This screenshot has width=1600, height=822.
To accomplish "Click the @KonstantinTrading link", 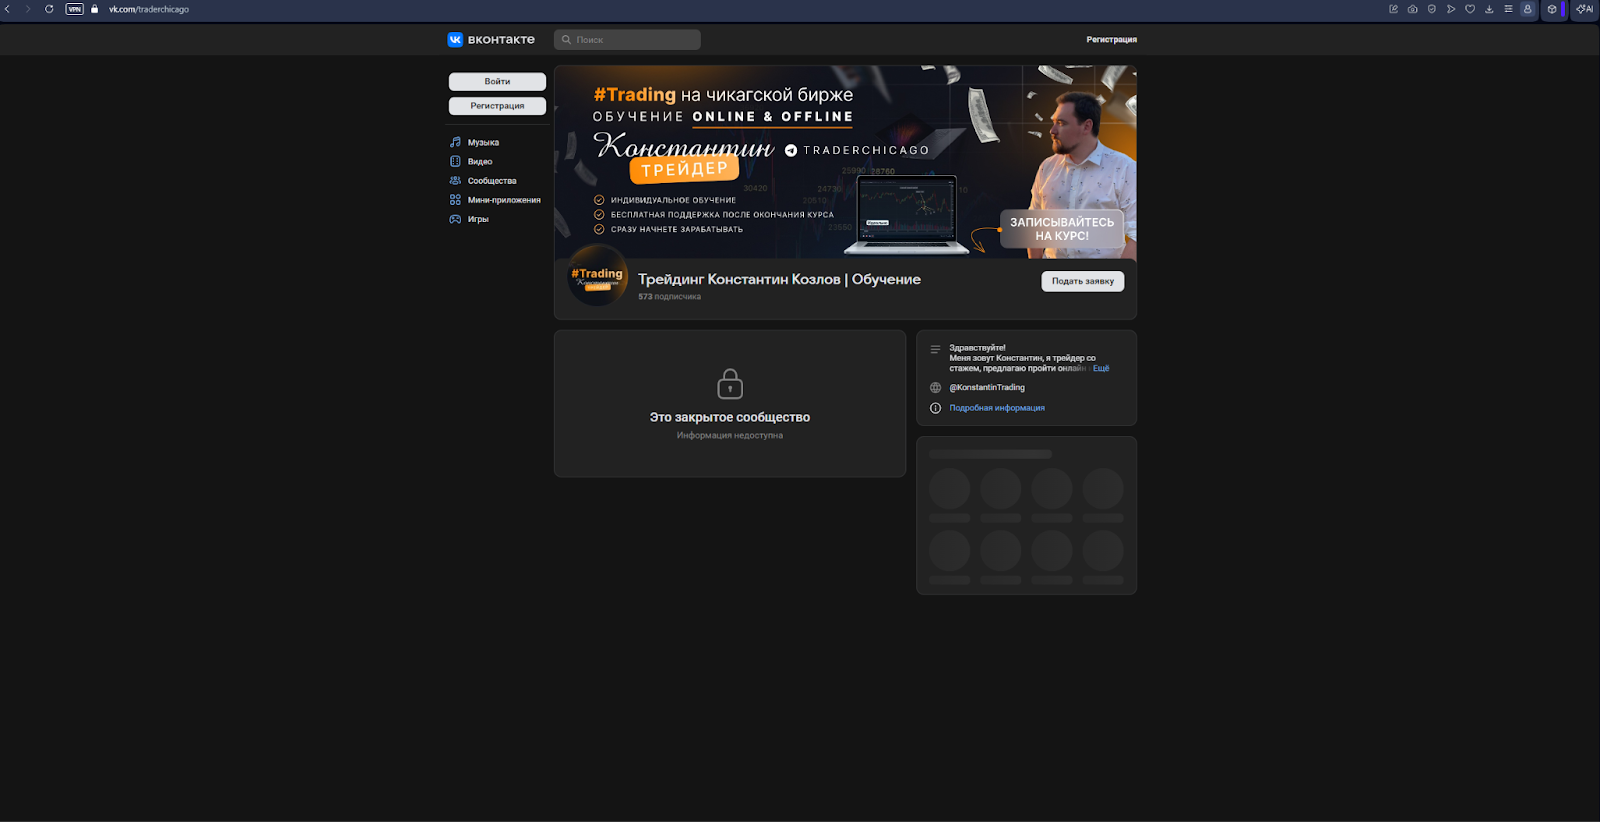I will click(x=986, y=387).
